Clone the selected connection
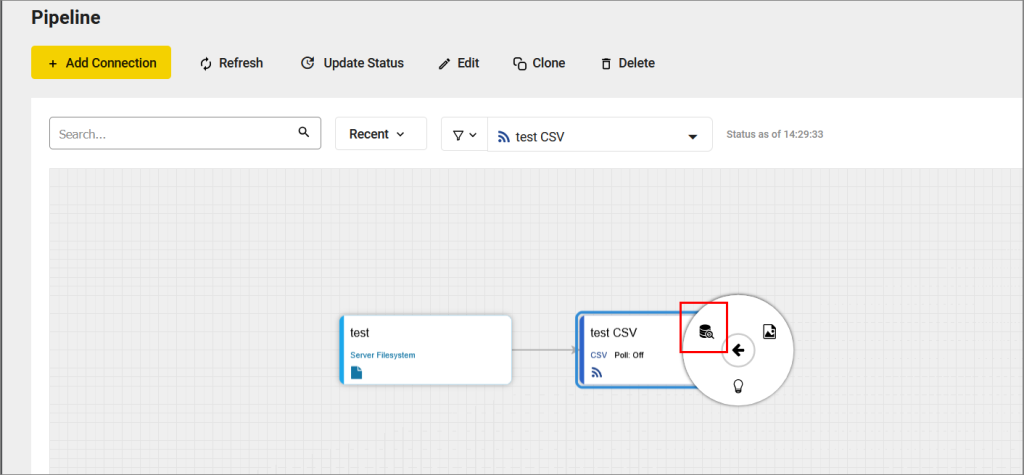Screen dimensions: 1024x475 pos(539,63)
